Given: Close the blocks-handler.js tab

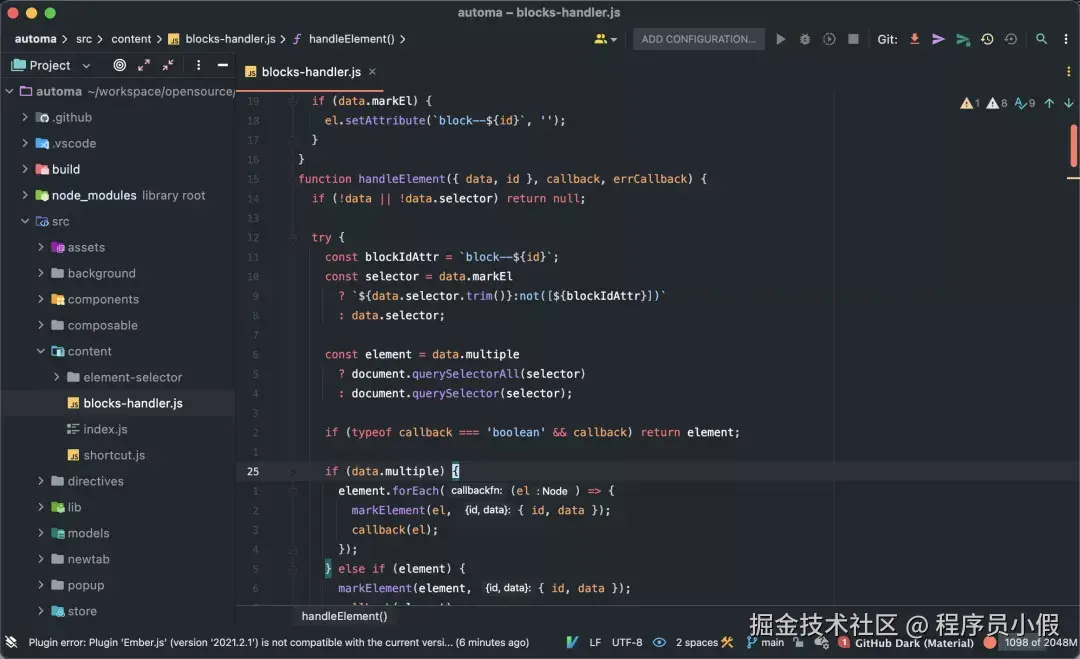Looking at the screenshot, I should point(372,72).
